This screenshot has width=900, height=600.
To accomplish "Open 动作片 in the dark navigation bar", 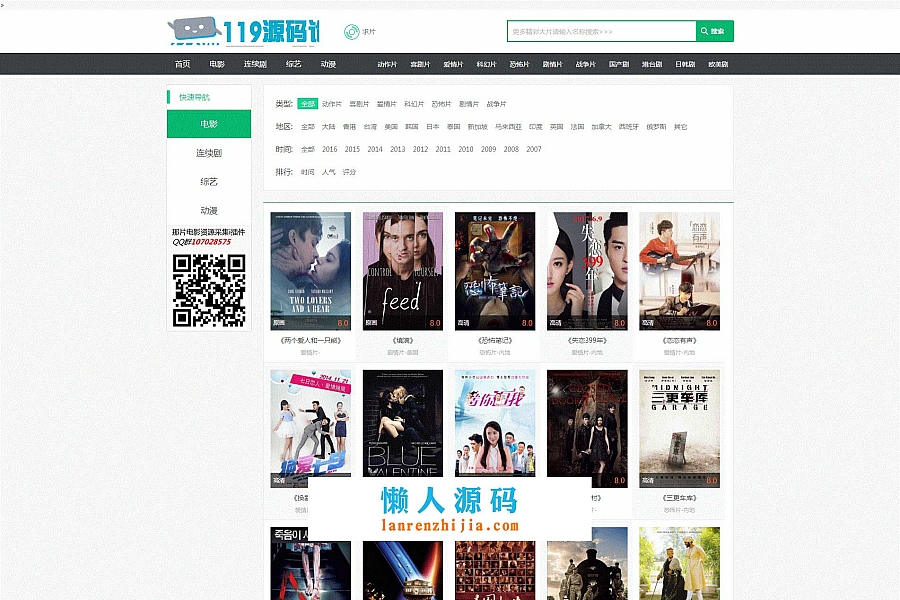I will (387, 64).
